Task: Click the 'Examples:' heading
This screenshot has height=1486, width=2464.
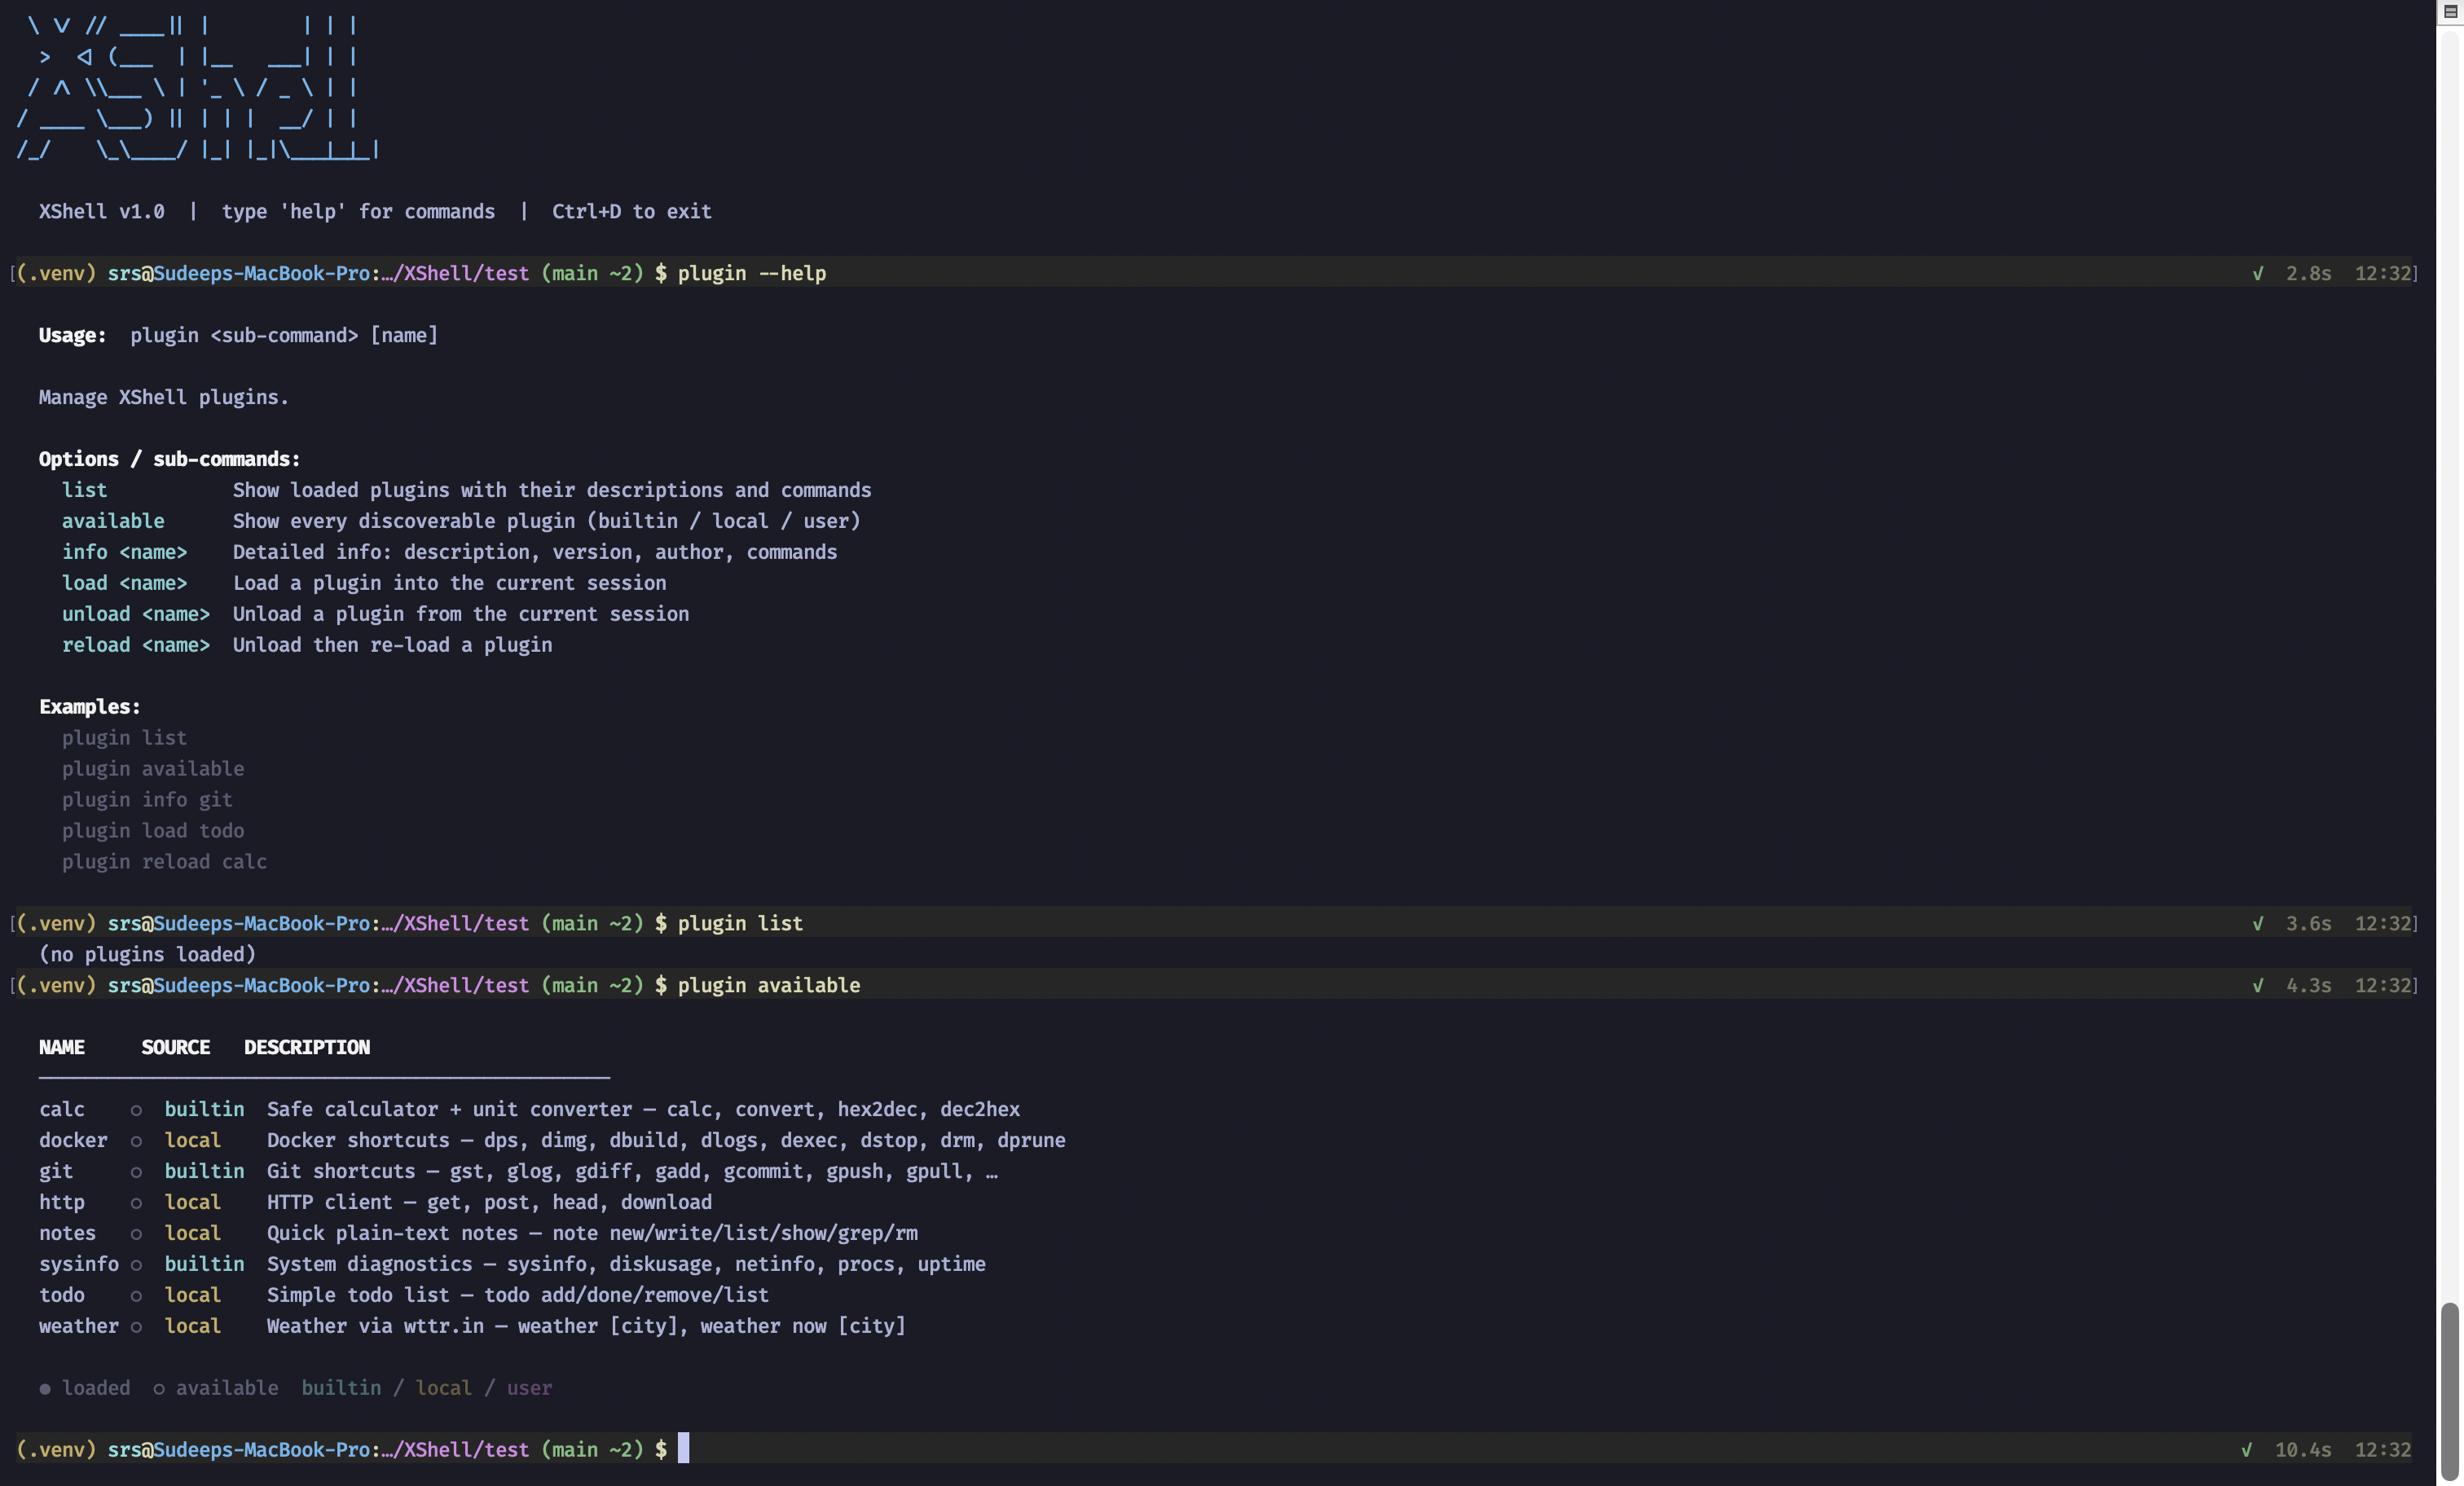Action: coord(90,707)
